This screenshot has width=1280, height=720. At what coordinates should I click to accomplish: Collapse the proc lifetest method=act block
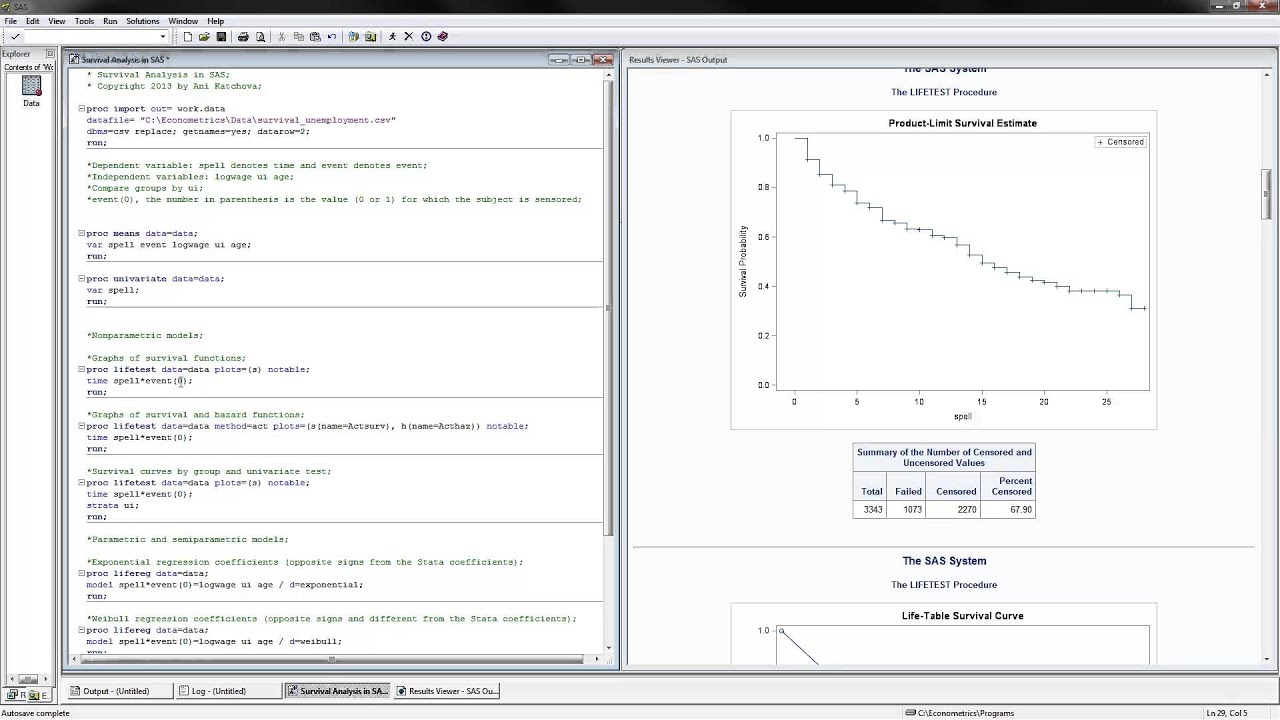click(82, 426)
